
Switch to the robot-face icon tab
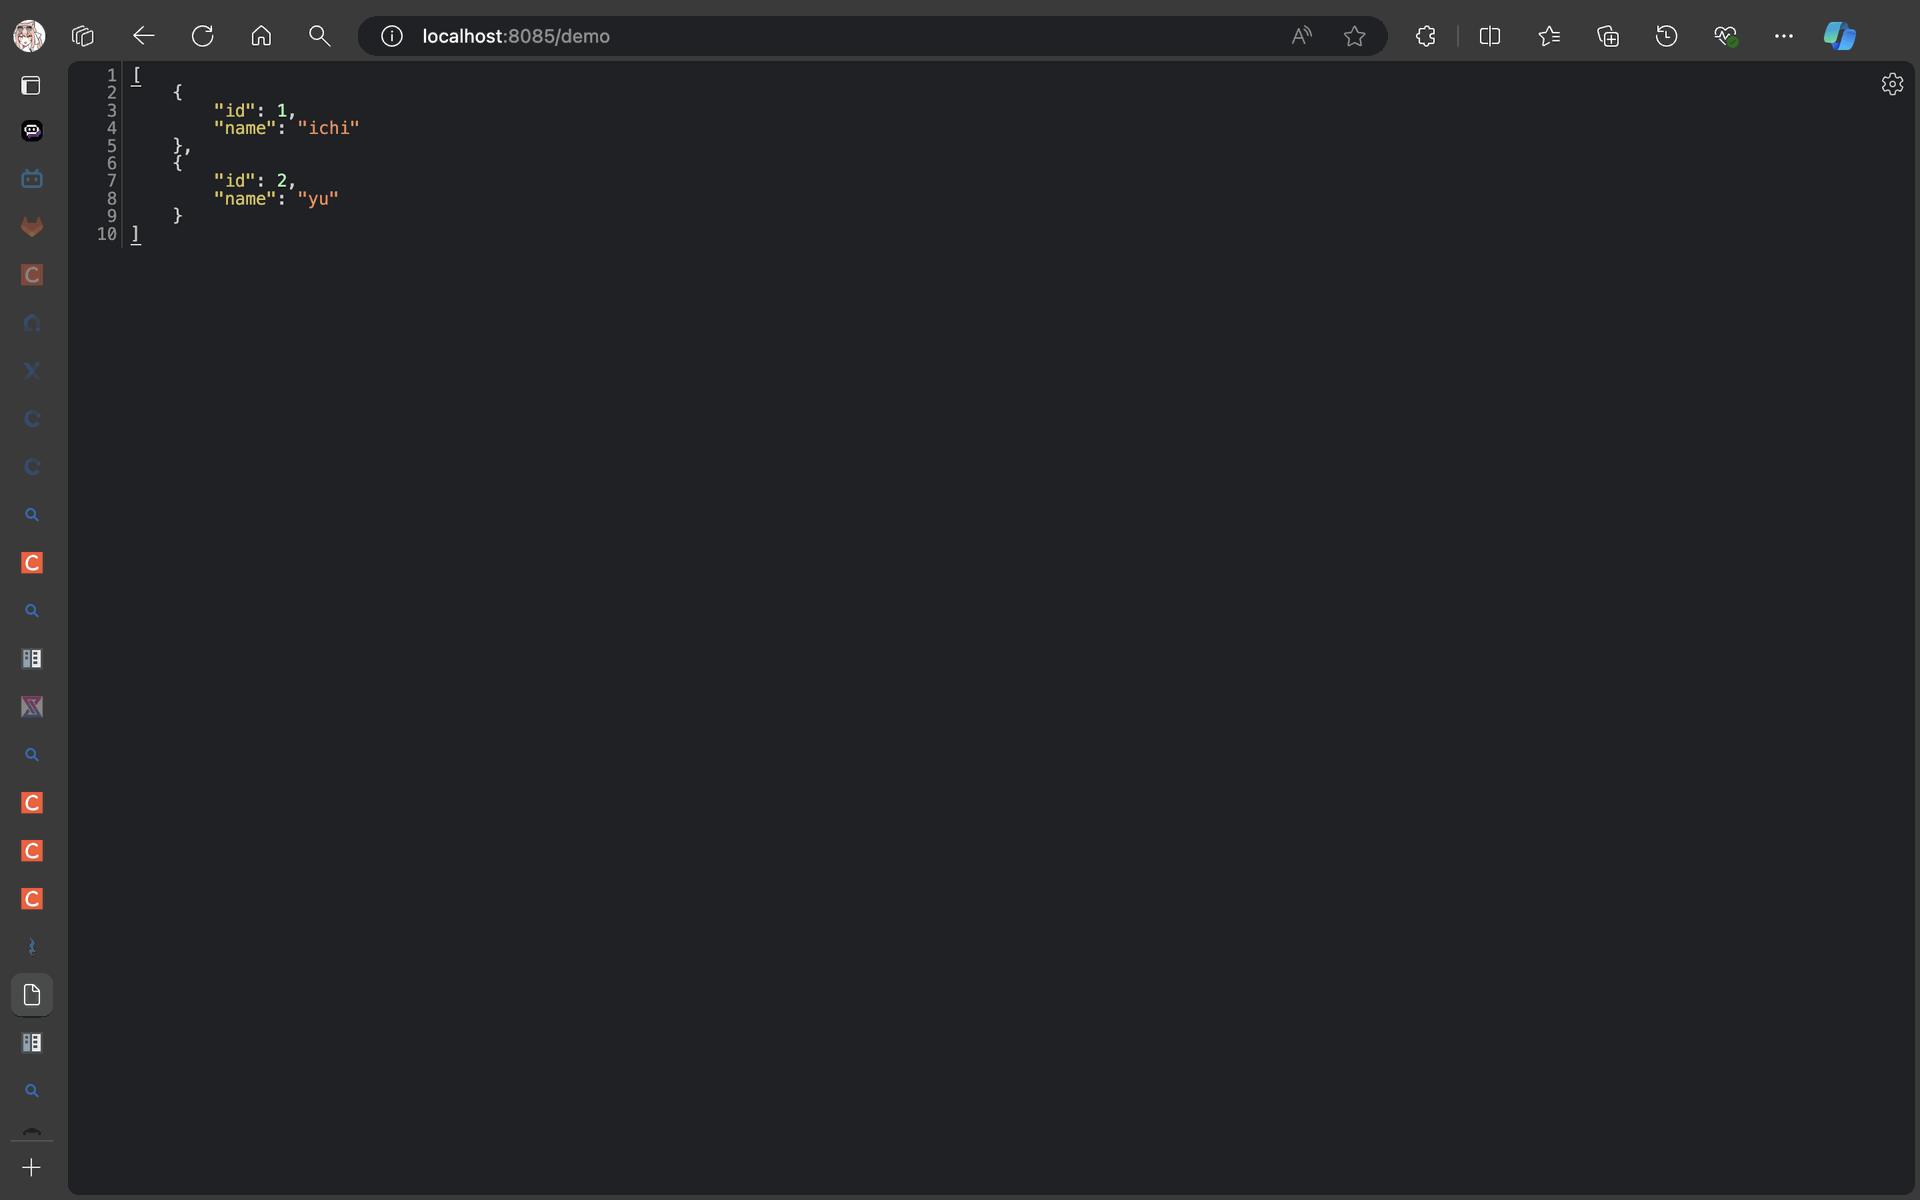coord(32,131)
